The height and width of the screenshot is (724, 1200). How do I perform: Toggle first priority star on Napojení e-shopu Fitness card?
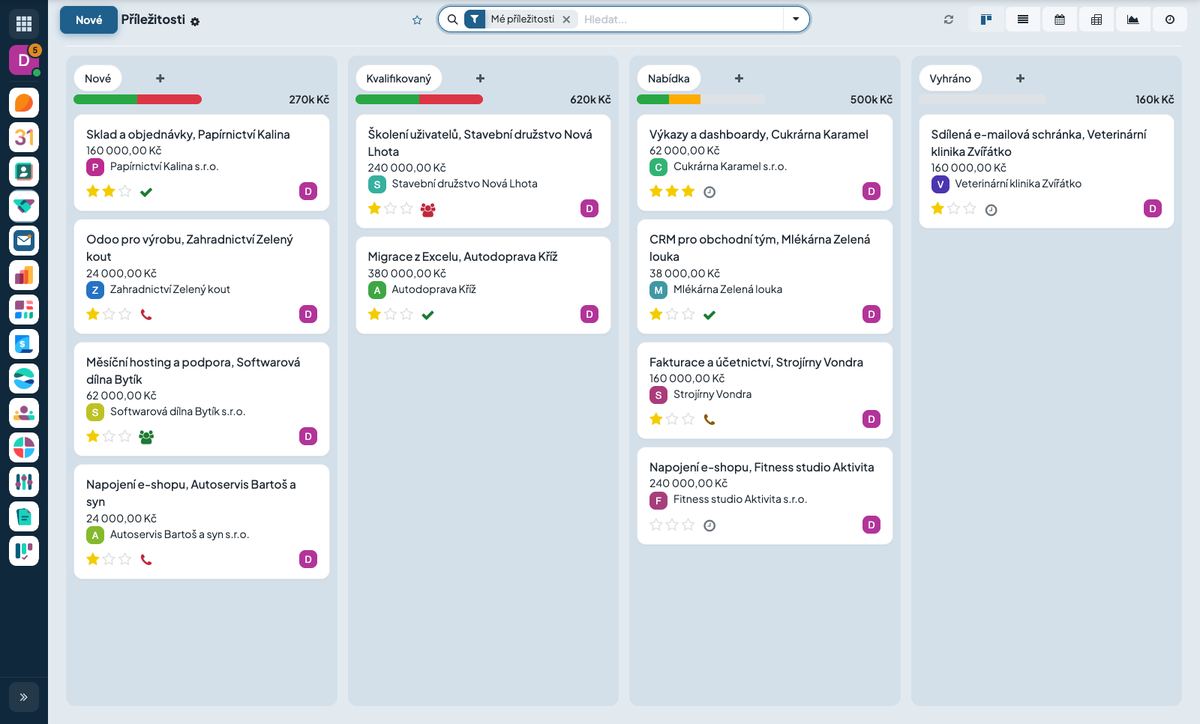point(656,524)
